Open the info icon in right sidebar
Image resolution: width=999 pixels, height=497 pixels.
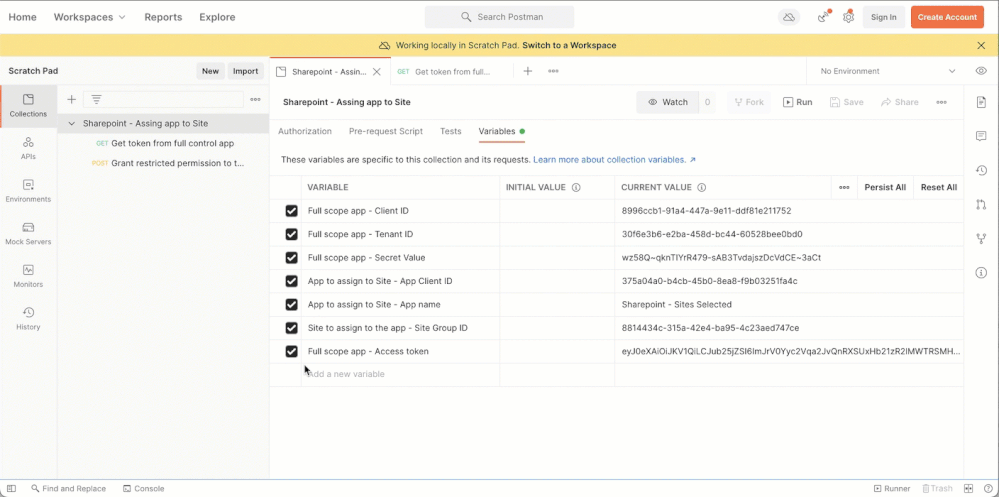pyautogui.click(x=981, y=273)
